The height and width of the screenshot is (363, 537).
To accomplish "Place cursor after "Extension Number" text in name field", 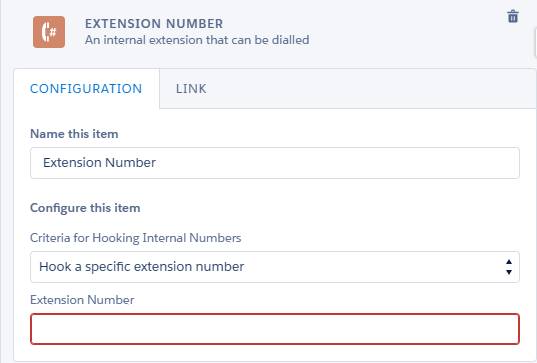I will tap(157, 163).
